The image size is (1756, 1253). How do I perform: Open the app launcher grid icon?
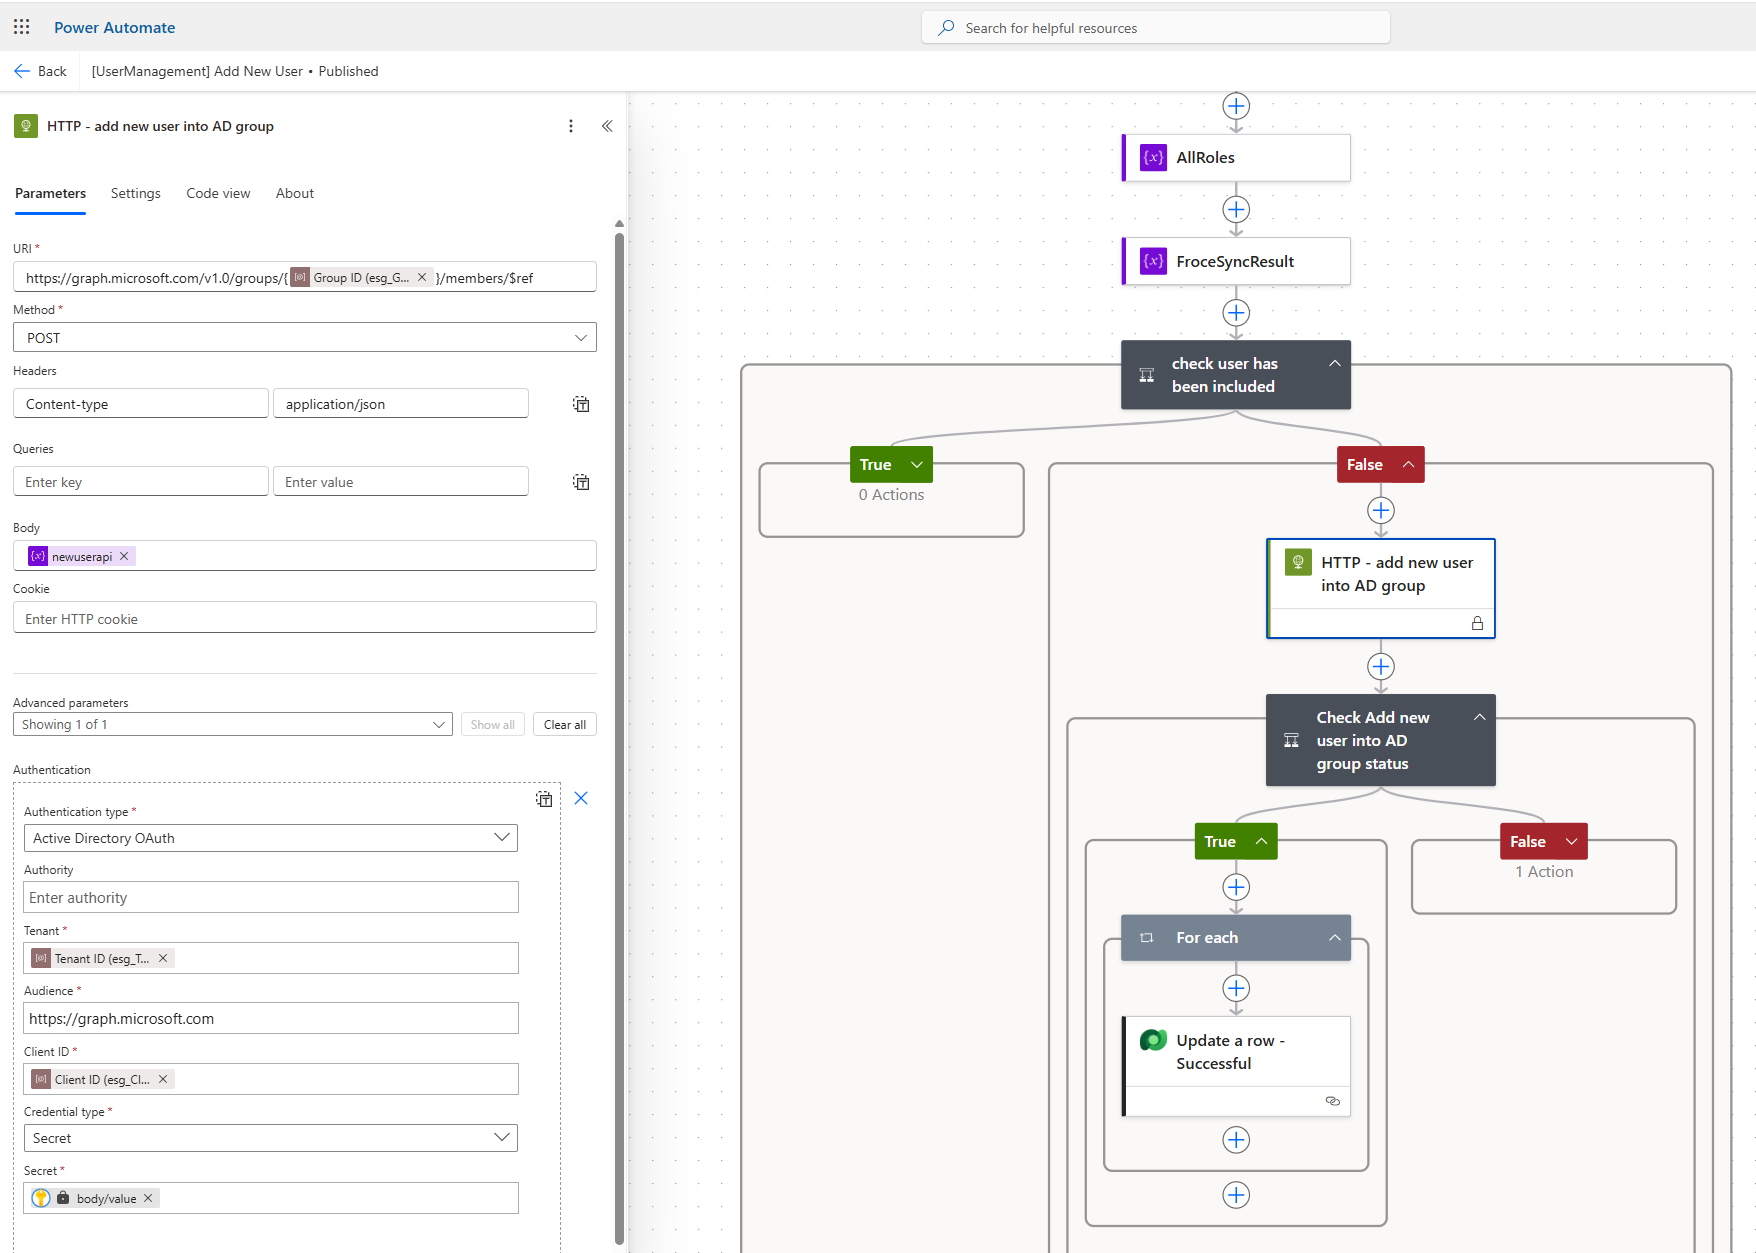[22, 27]
